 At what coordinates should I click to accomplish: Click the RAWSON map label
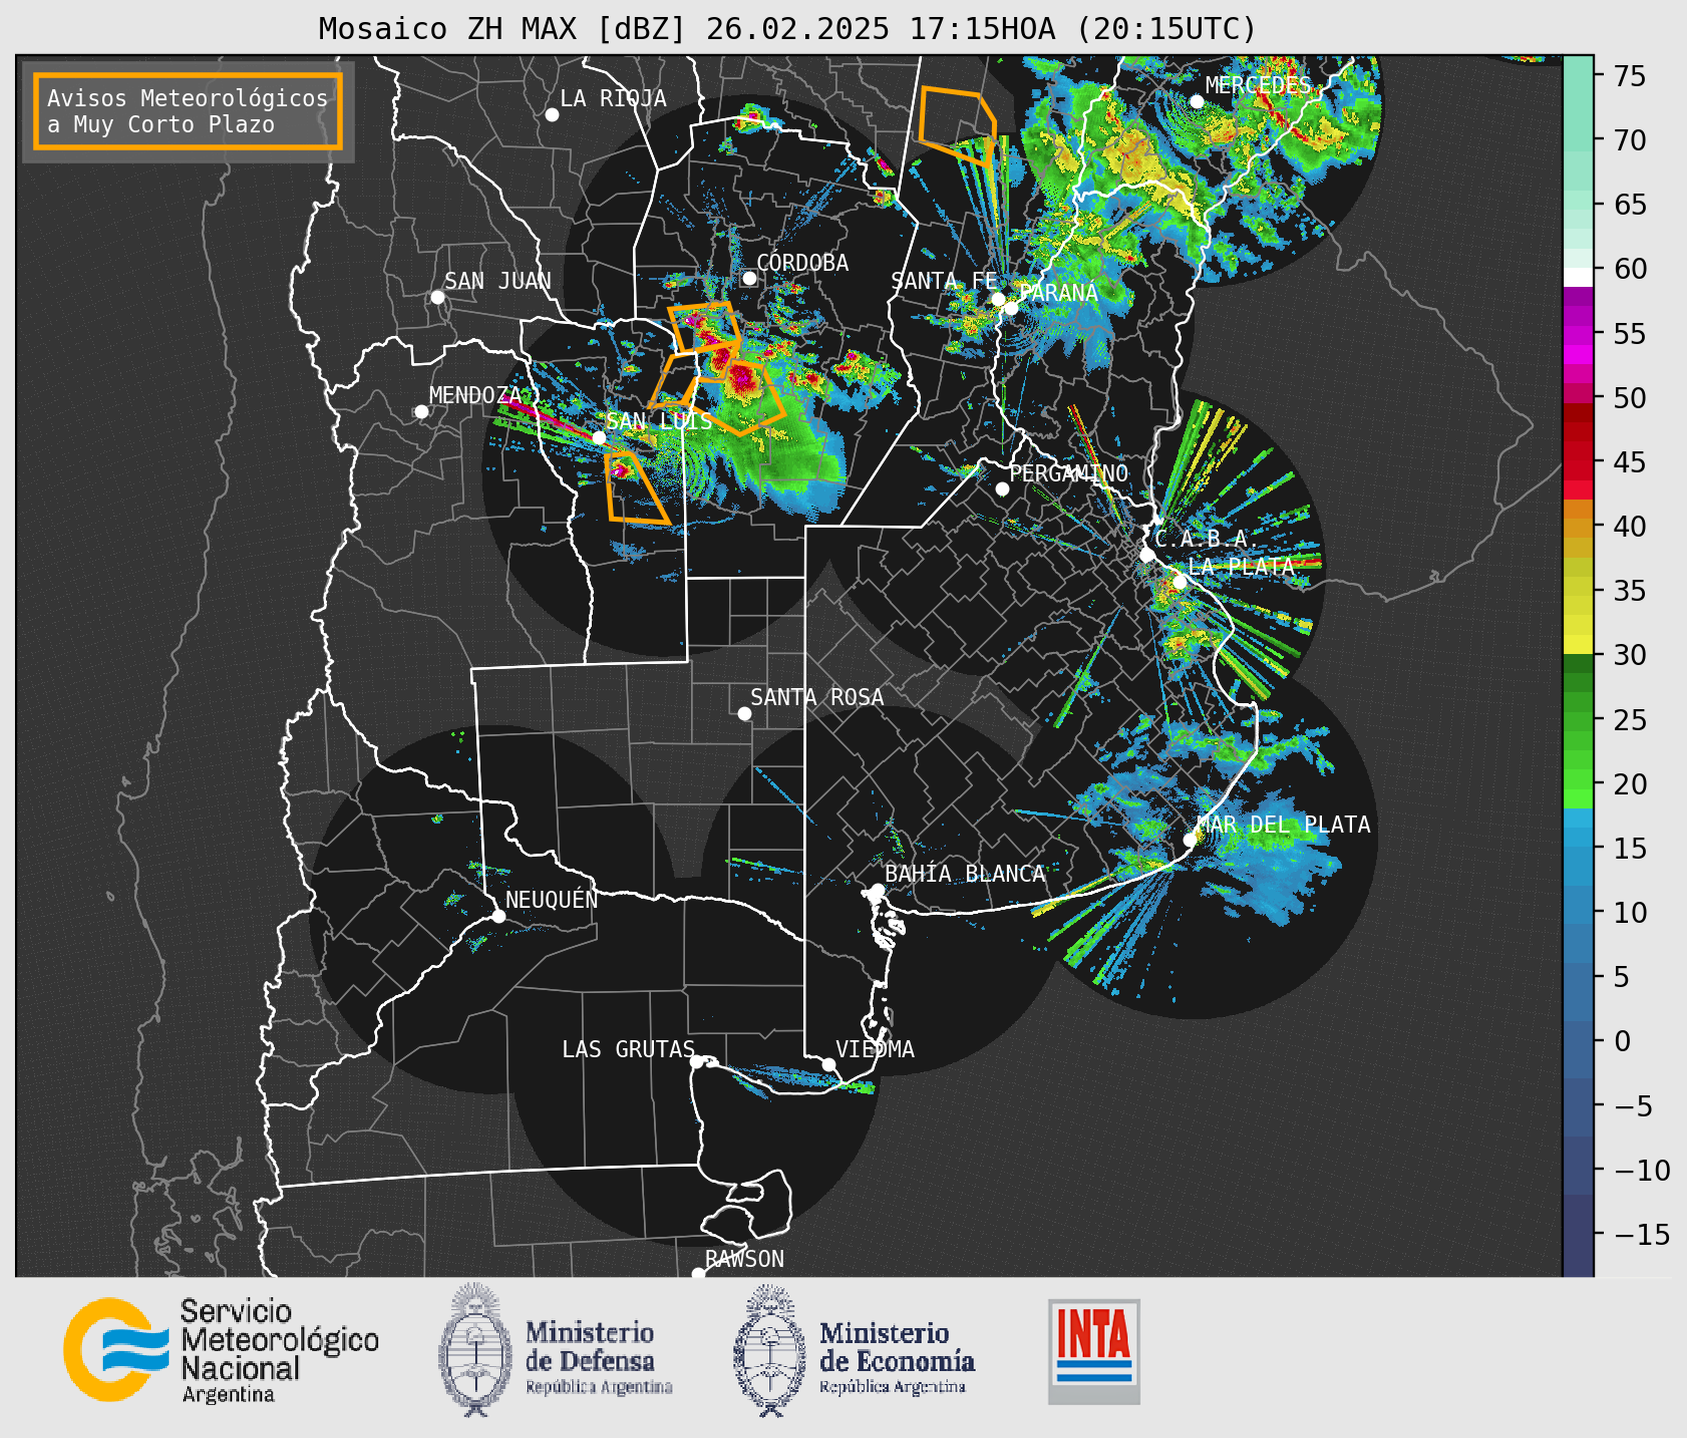(x=745, y=1259)
